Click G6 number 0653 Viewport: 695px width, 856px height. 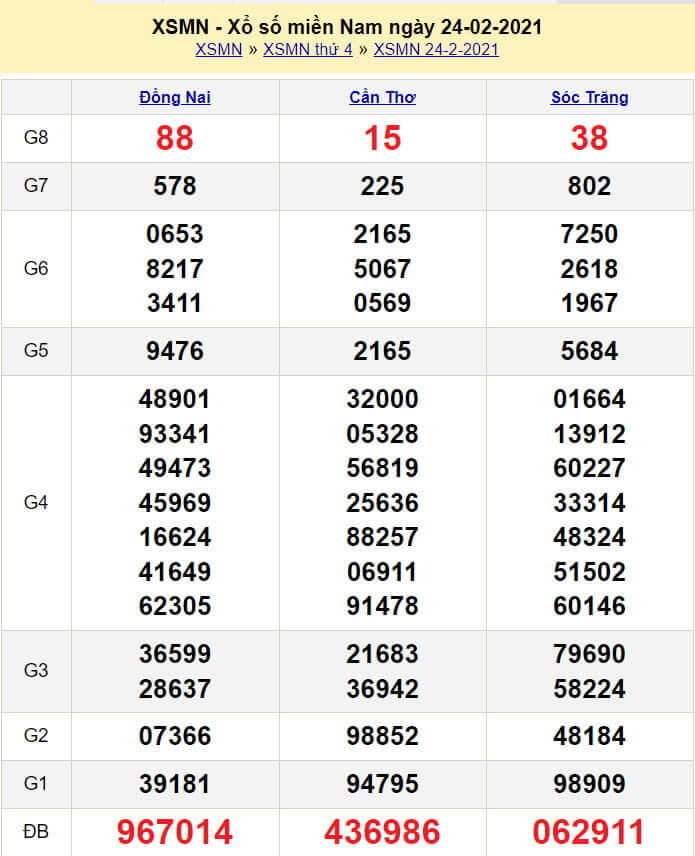click(175, 234)
